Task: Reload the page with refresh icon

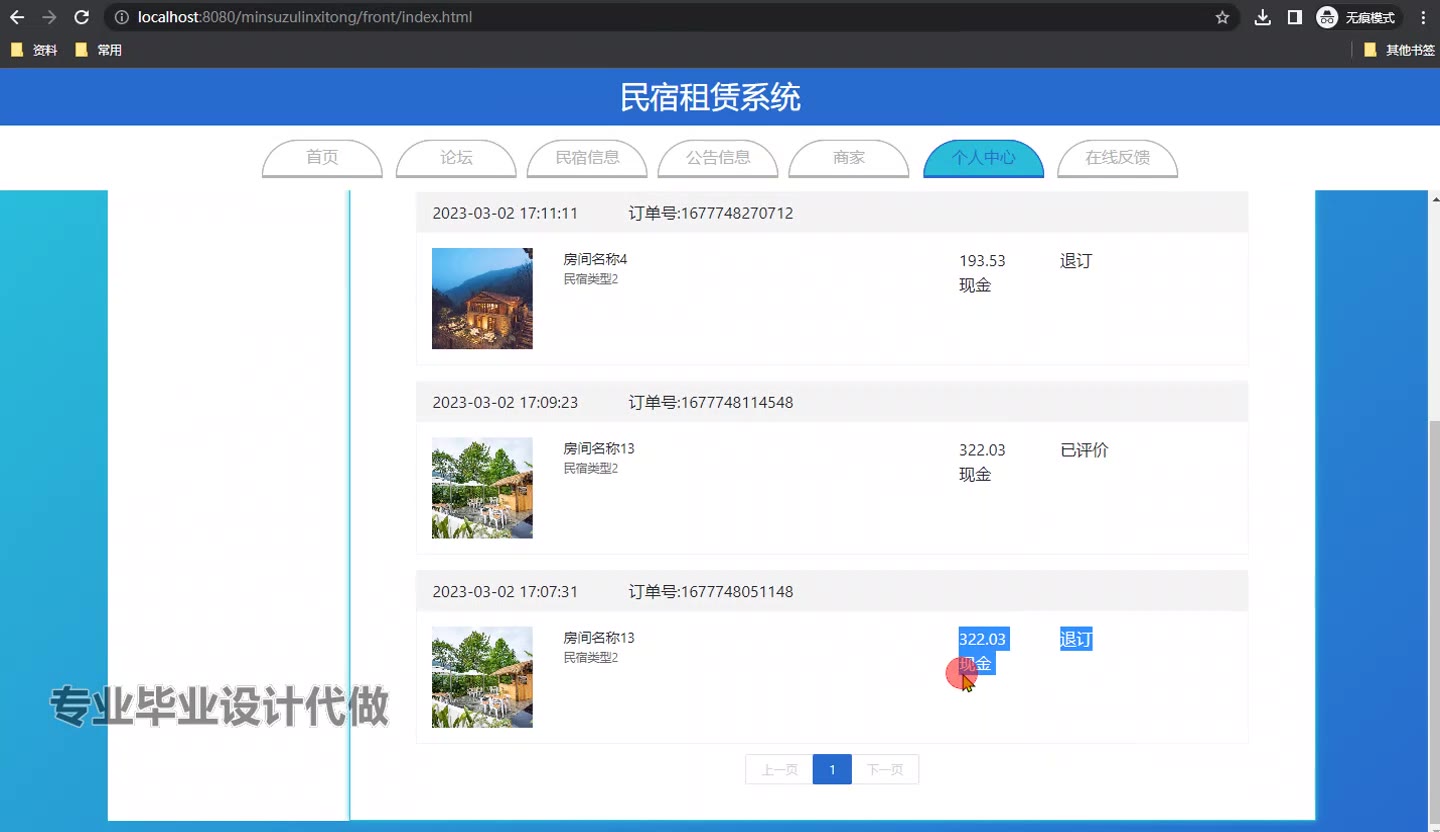Action: coord(82,17)
